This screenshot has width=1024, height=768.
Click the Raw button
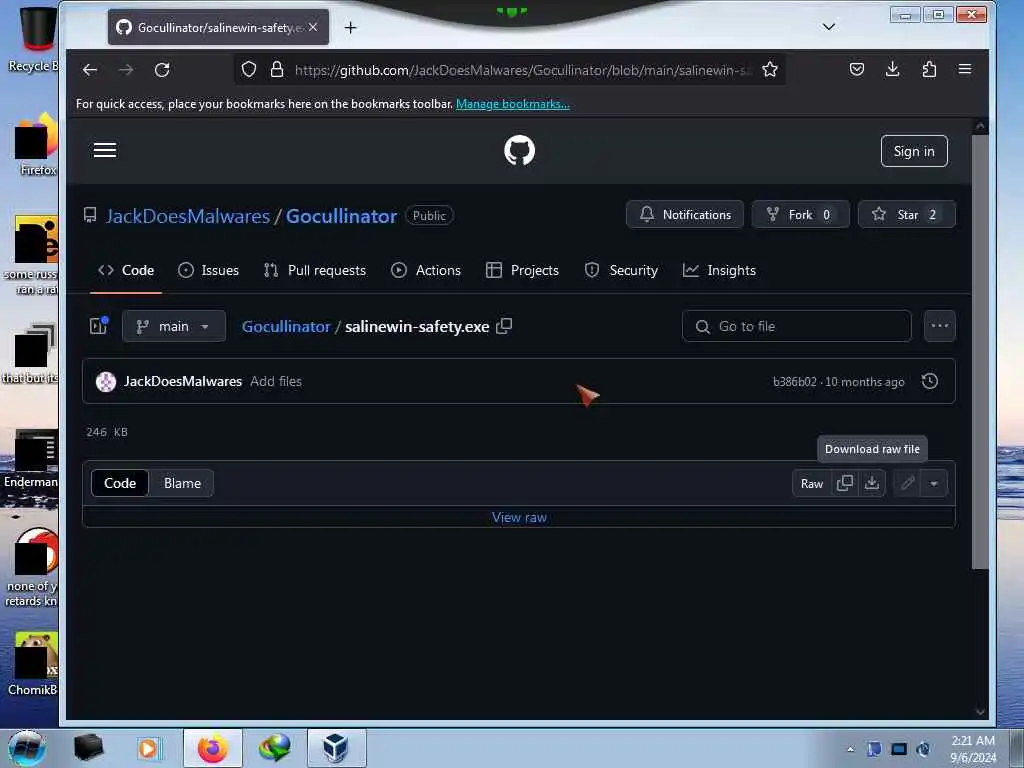(x=812, y=483)
